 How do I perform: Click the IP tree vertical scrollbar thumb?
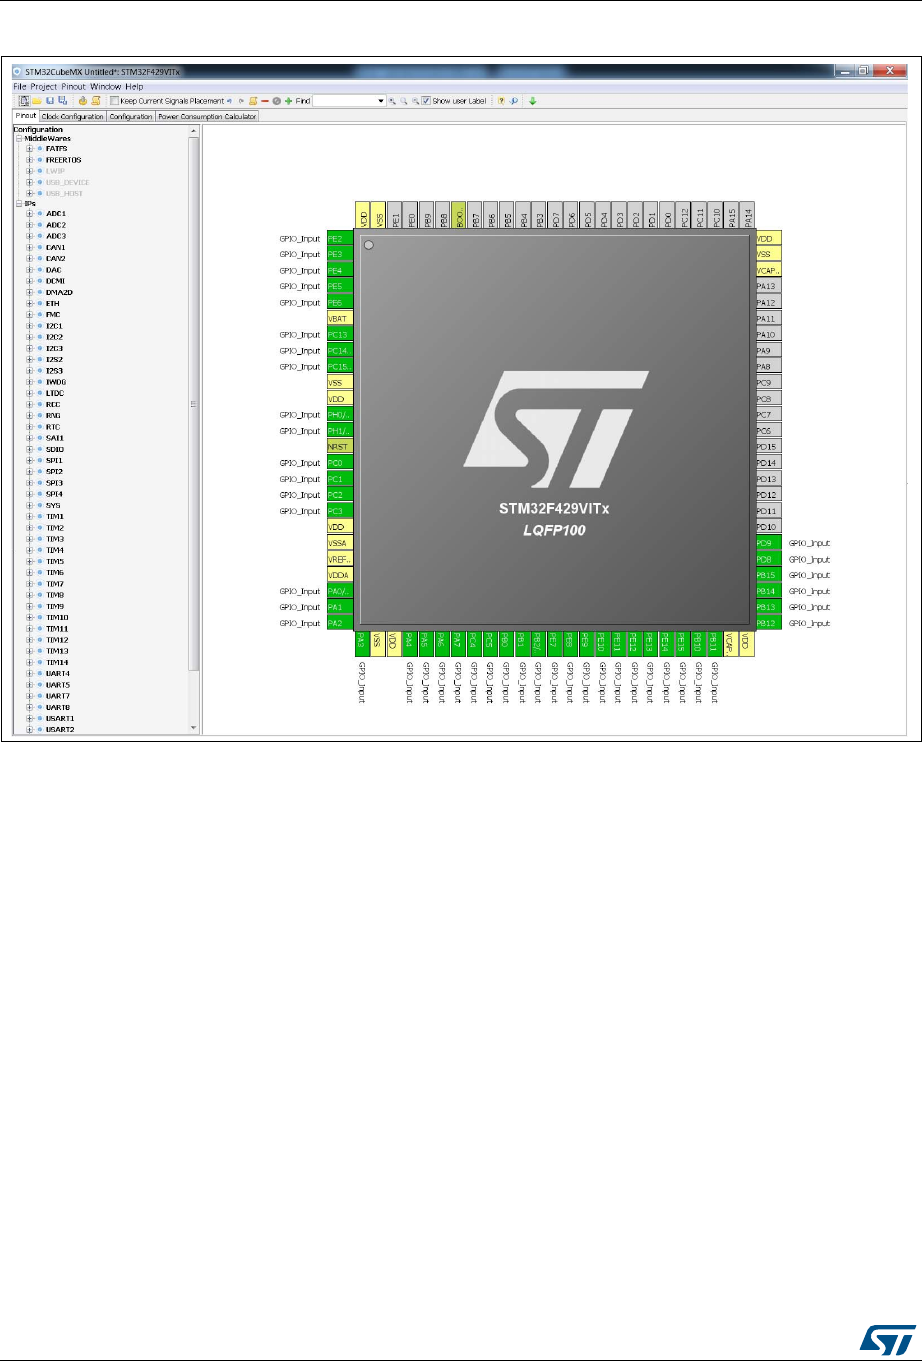click(x=194, y=404)
